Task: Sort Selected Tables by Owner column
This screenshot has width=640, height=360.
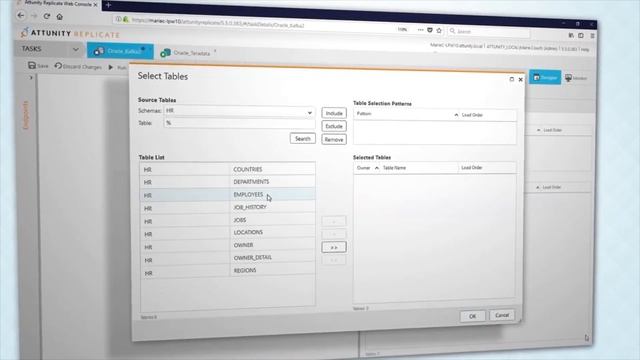Action: click(367, 168)
